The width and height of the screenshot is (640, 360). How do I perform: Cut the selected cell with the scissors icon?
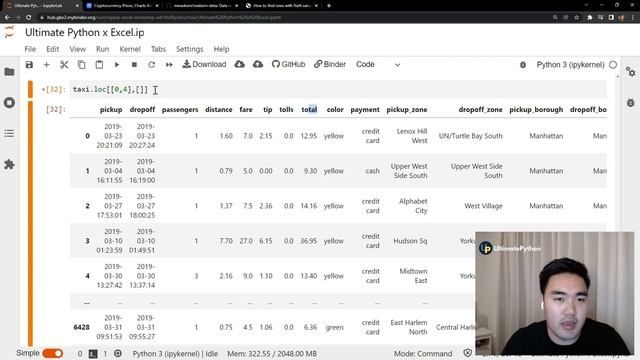point(64,64)
